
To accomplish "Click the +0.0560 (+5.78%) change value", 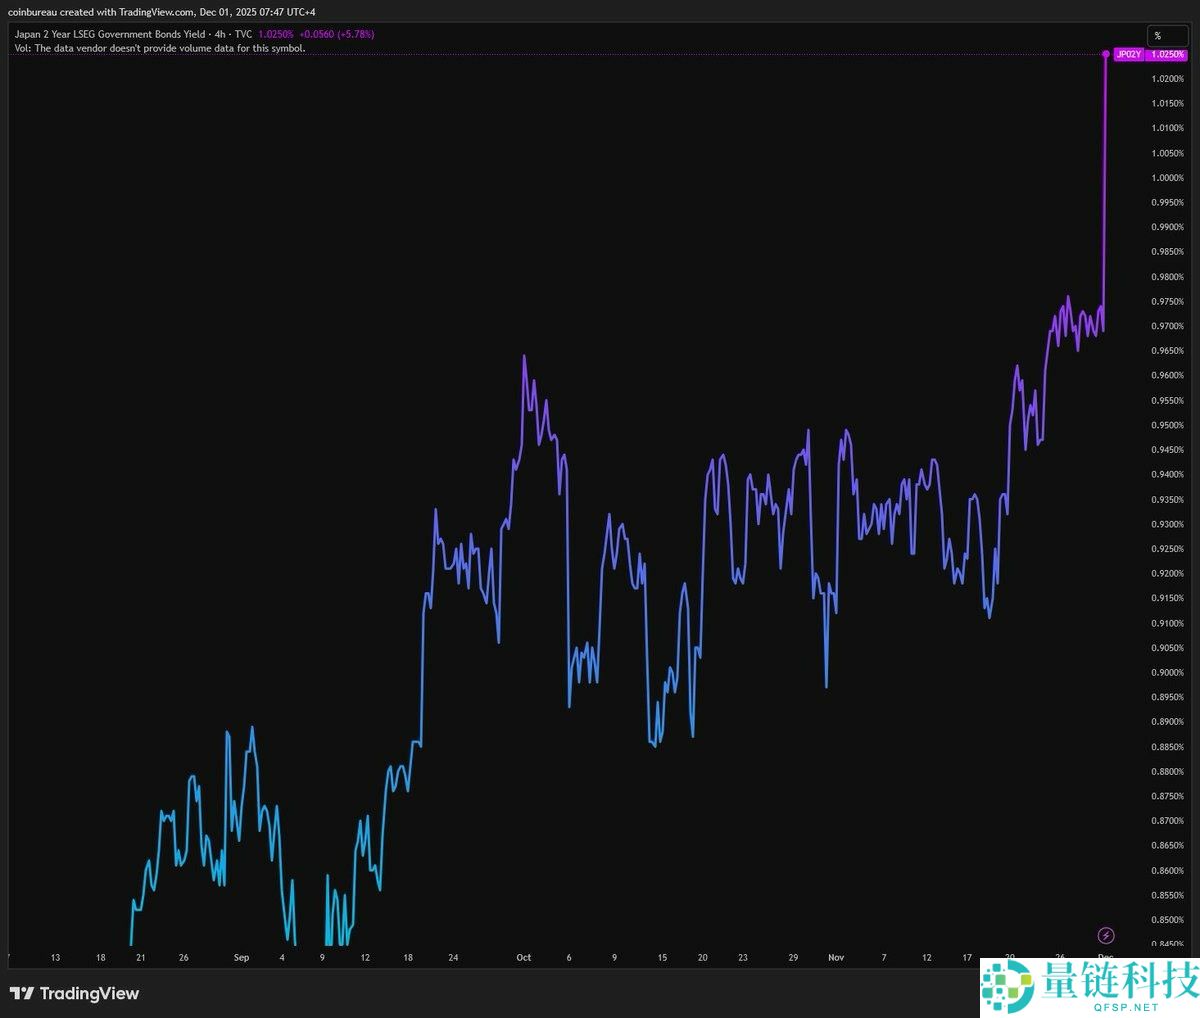I will click(x=337, y=34).
